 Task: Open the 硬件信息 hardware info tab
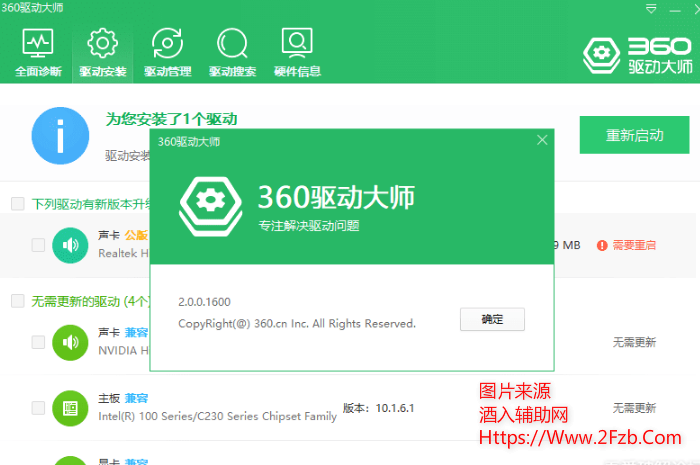pos(297,53)
